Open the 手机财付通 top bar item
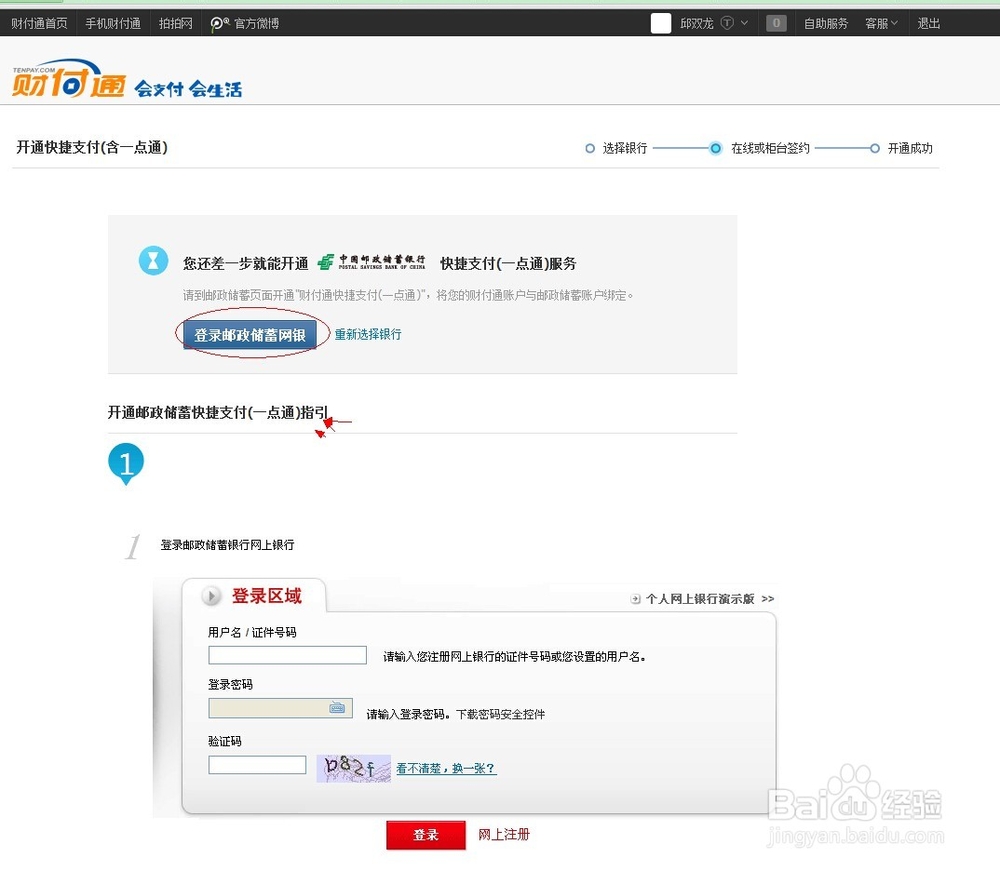Image resolution: width=1000 pixels, height=871 pixels. (x=113, y=24)
